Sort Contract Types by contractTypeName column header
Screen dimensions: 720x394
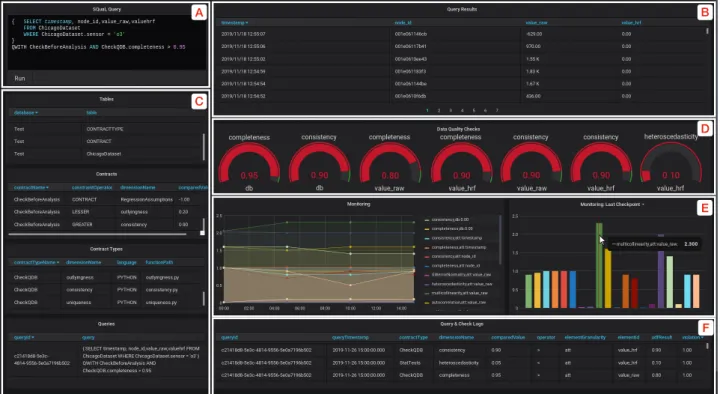pyautogui.click(x=36, y=262)
